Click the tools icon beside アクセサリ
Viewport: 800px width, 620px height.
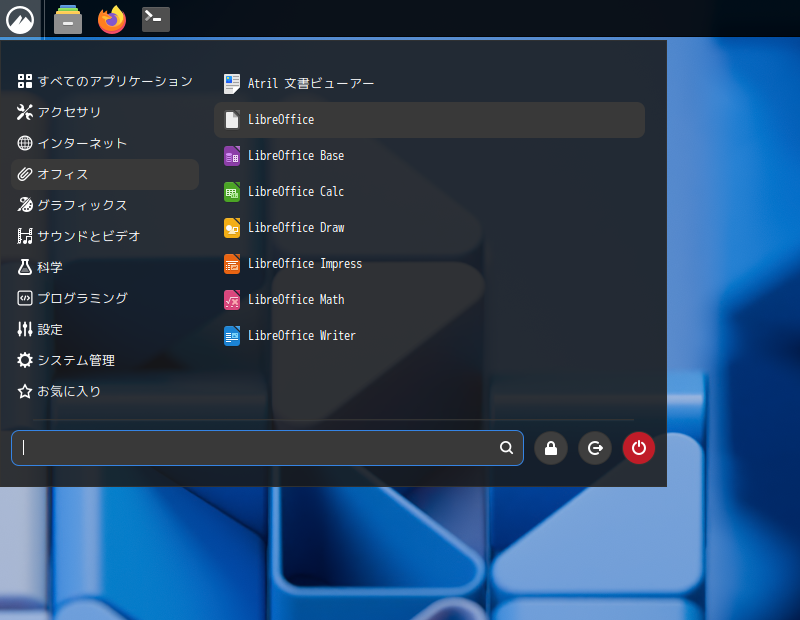pos(24,112)
